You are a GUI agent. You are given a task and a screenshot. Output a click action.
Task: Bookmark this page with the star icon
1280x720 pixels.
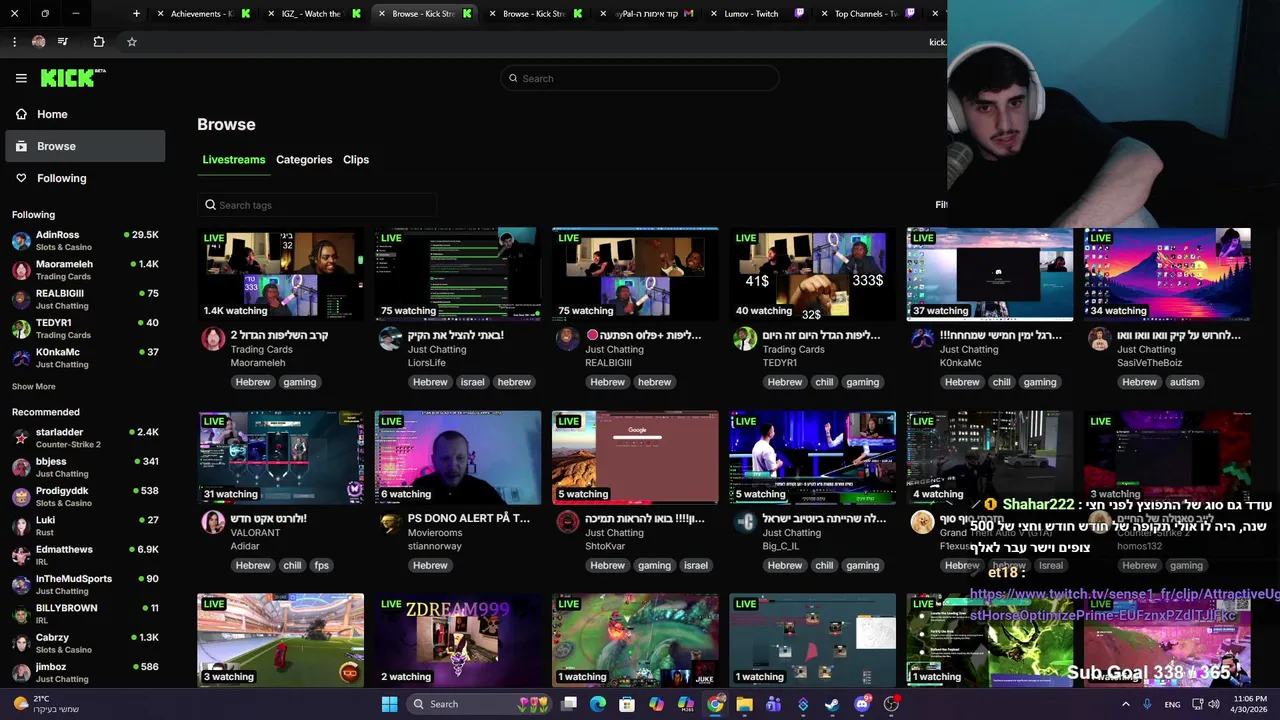point(132,42)
